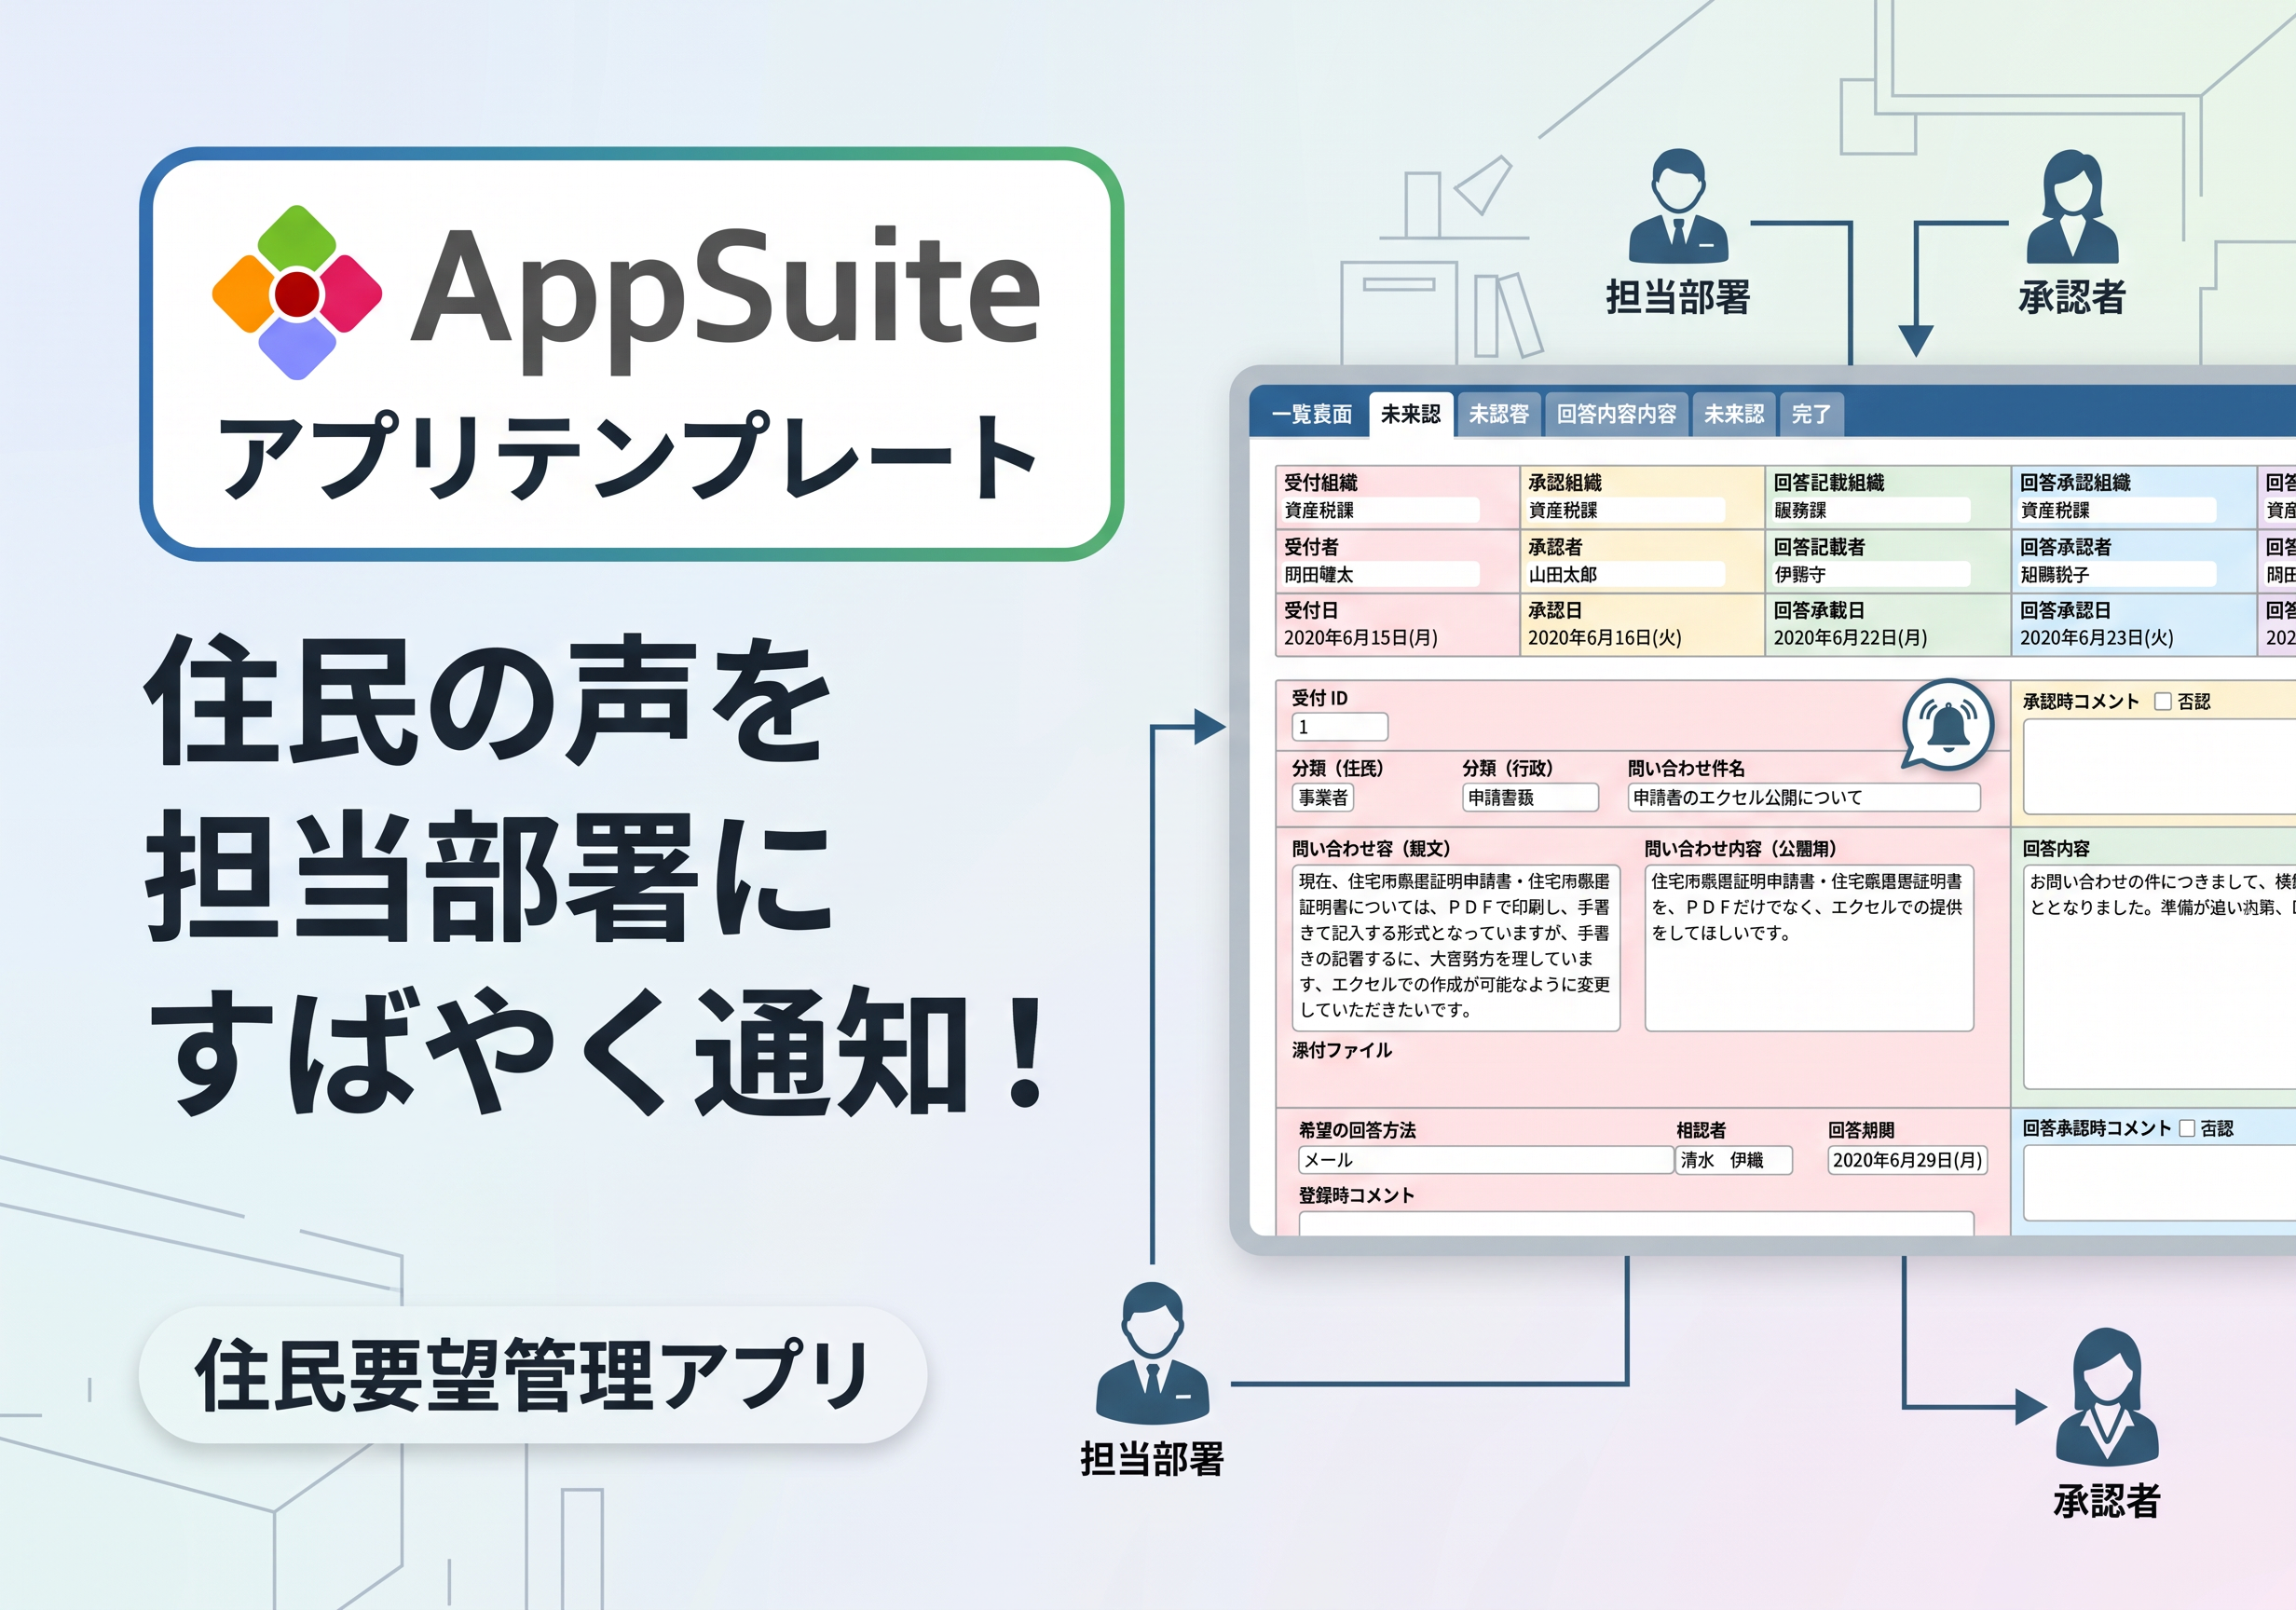Click the 受付日 date 2020年6月15日(月)
The height and width of the screenshot is (1610, 2296).
tap(1361, 638)
